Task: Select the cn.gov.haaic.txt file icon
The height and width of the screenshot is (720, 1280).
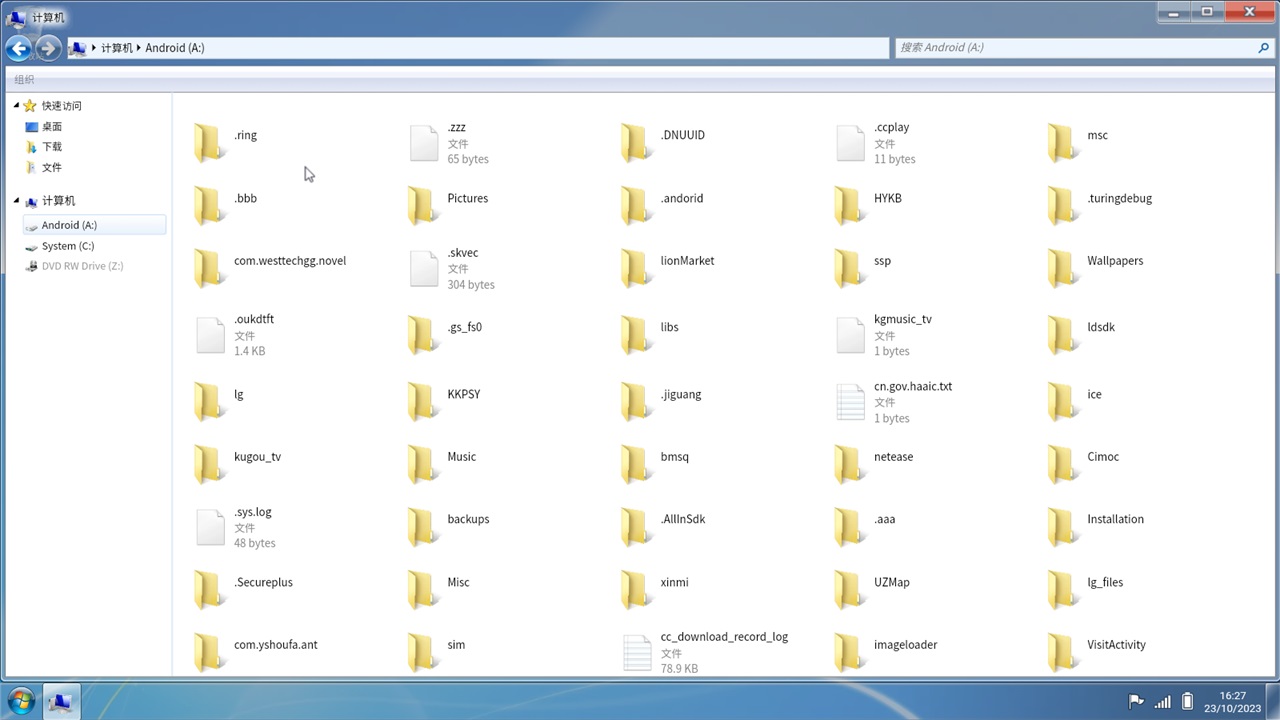Action: coord(850,402)
